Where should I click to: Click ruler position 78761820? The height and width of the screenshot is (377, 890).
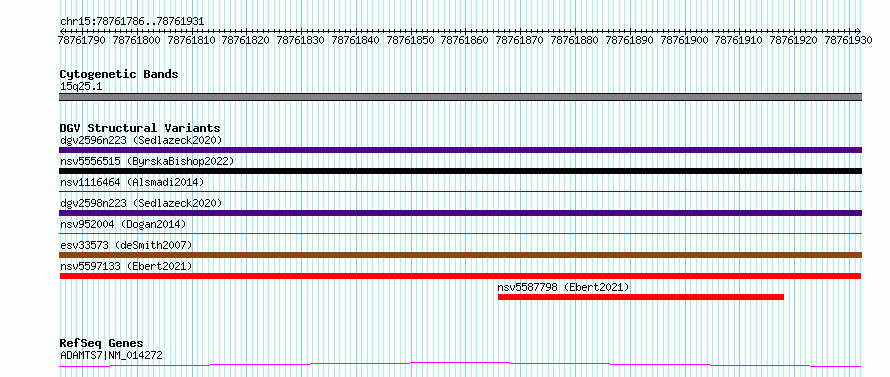pyautogui.click(x=246, y=40)
